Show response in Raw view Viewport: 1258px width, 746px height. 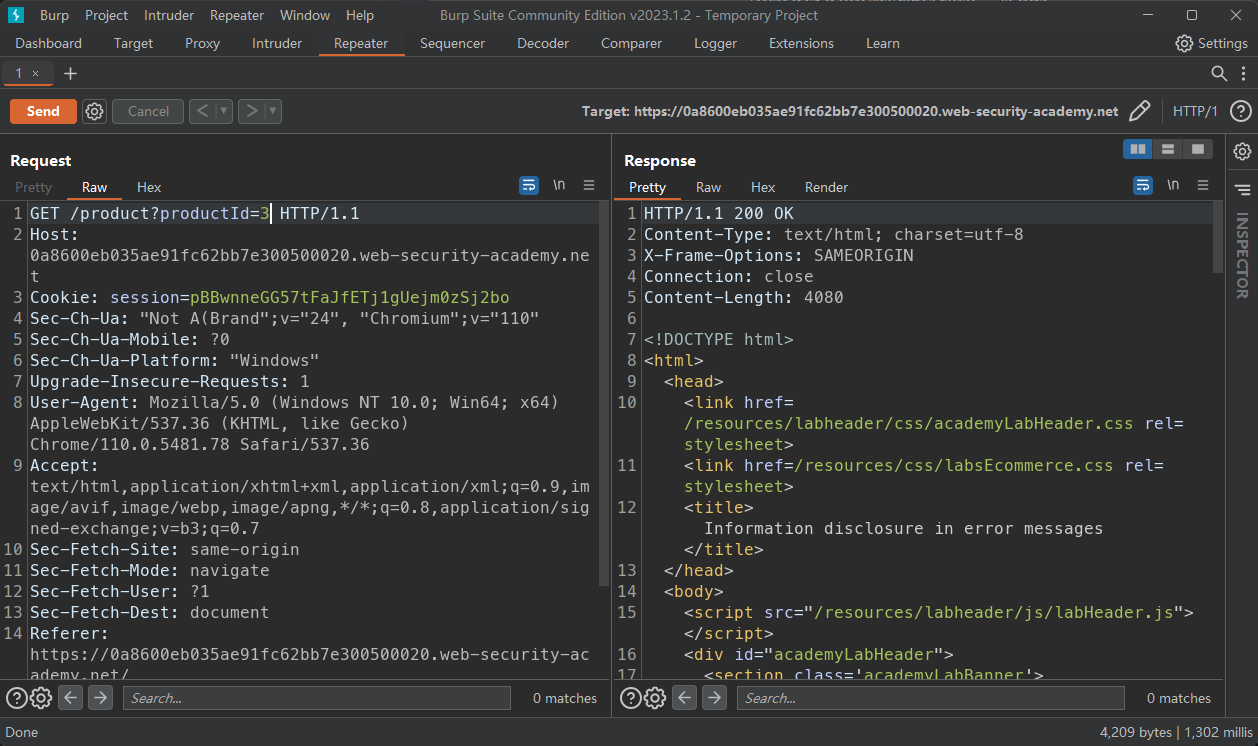[708, 187]
